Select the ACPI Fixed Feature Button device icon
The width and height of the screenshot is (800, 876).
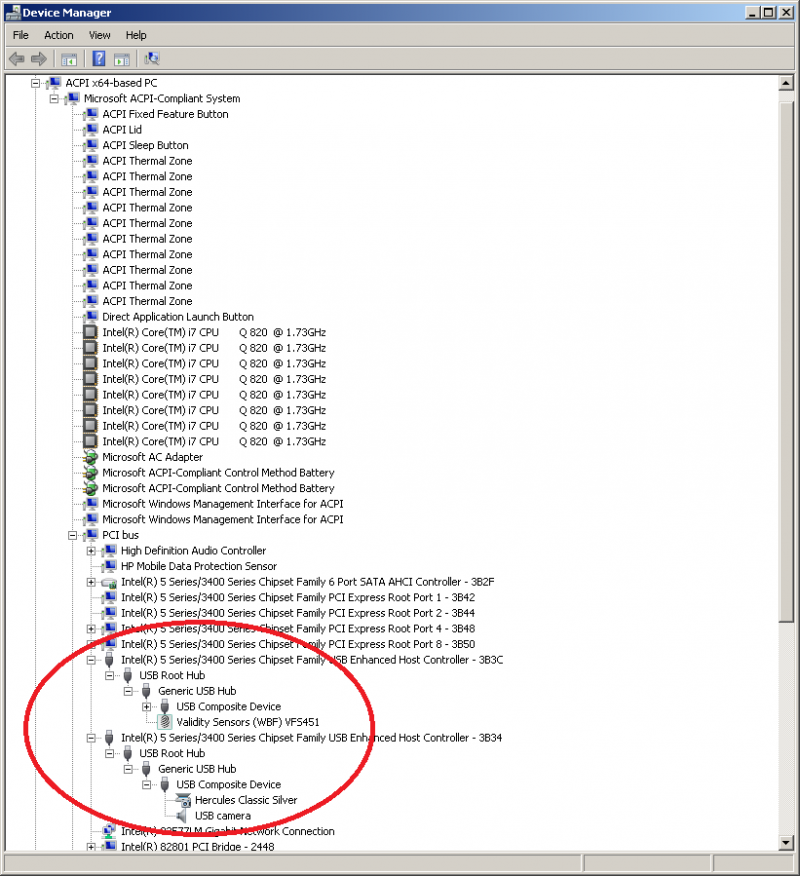pyautogui.click(x=91, y=114)
